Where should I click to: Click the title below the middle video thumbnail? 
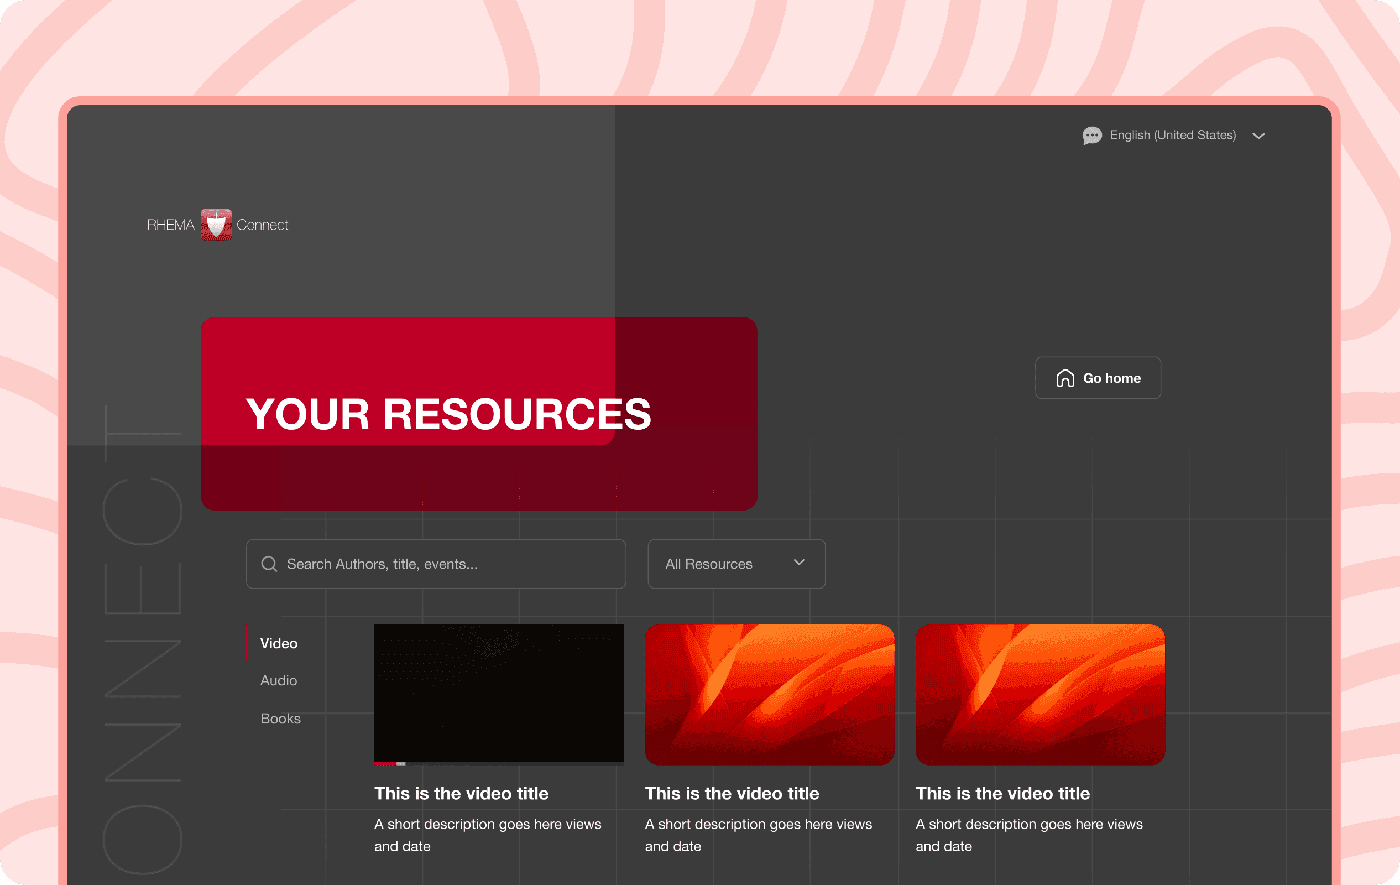click(x=732, y=794)
